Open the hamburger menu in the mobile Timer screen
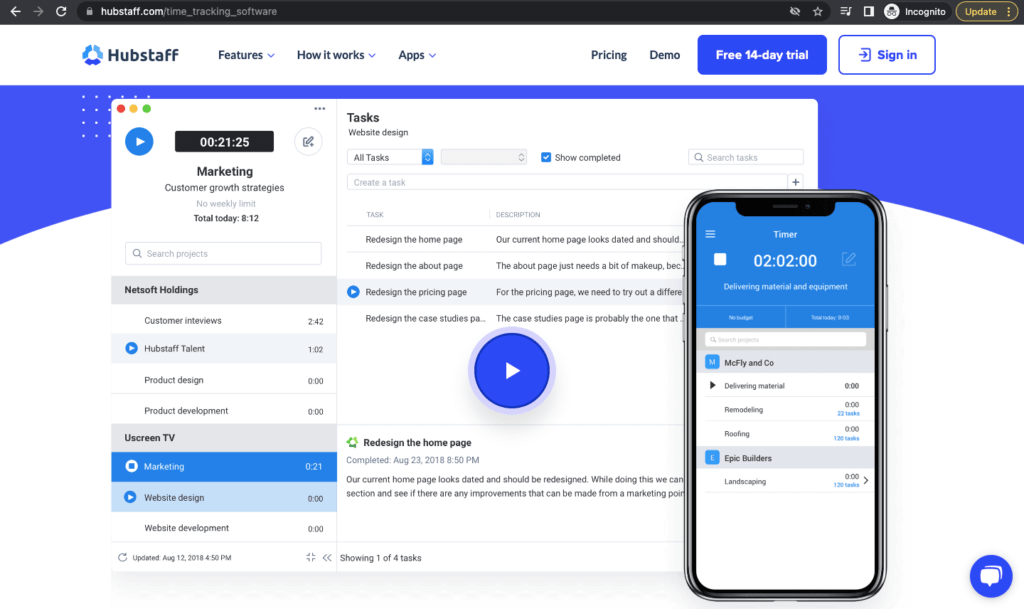 709,233
